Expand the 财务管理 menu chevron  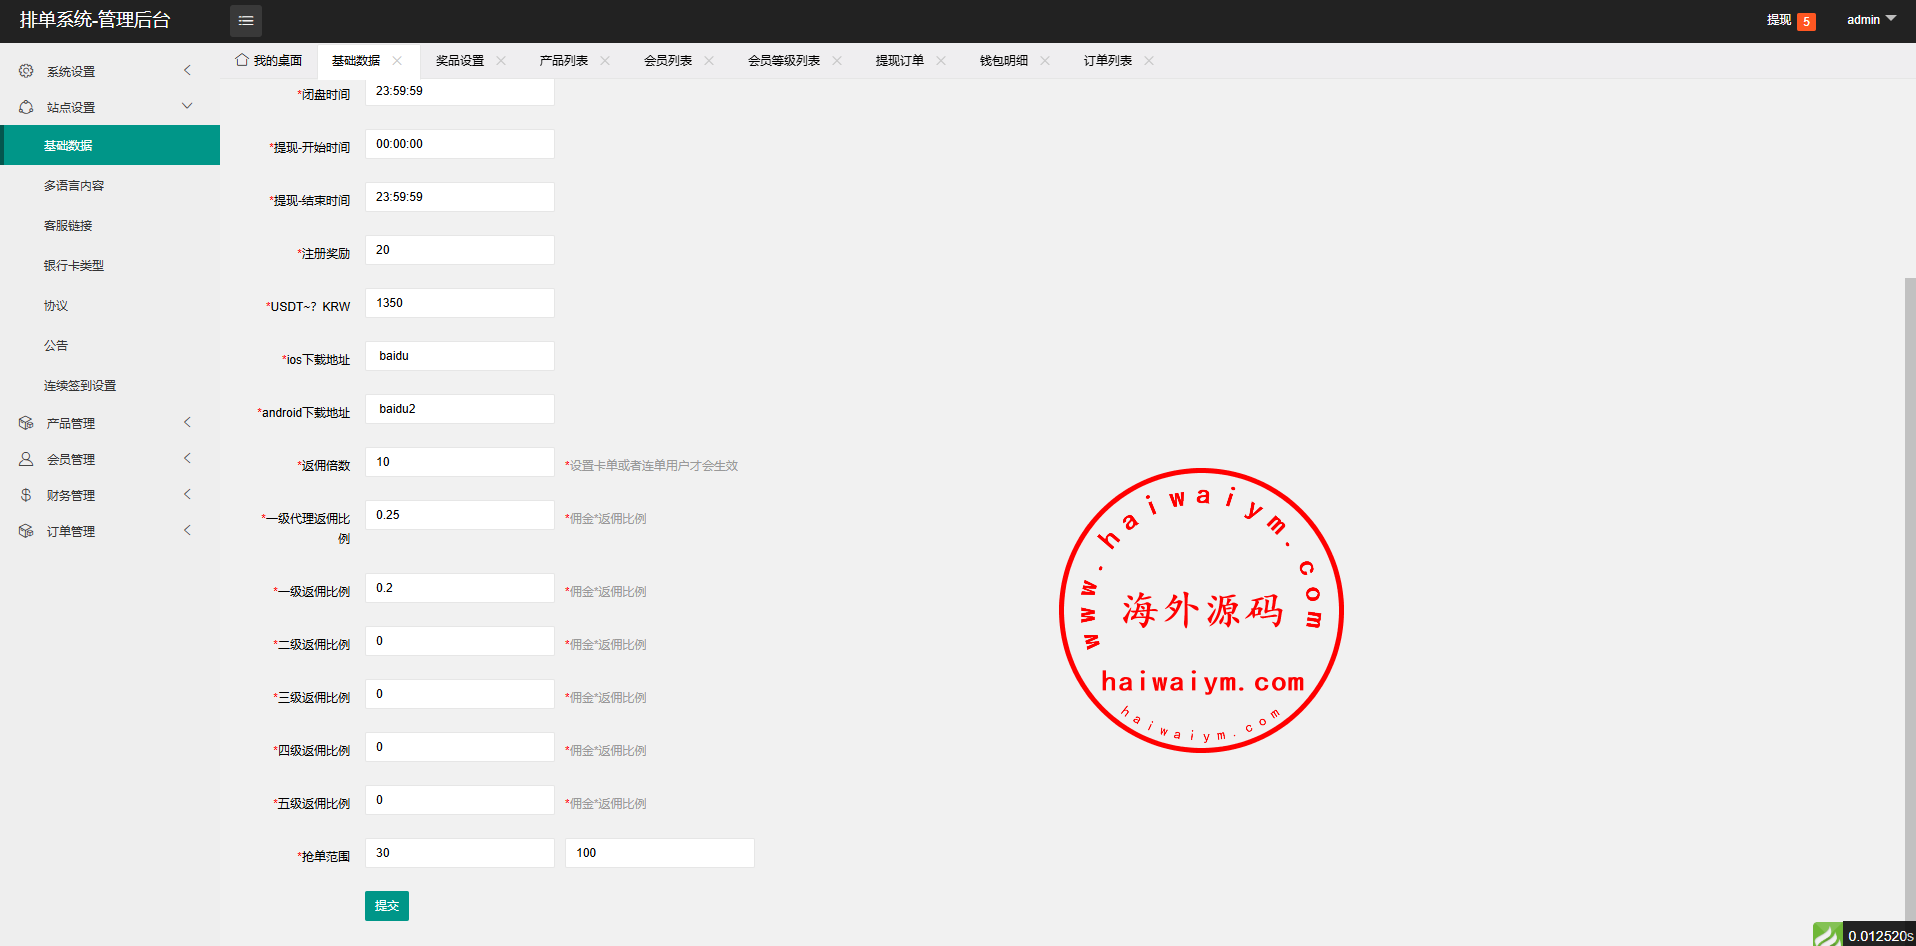tap(187, 494)
